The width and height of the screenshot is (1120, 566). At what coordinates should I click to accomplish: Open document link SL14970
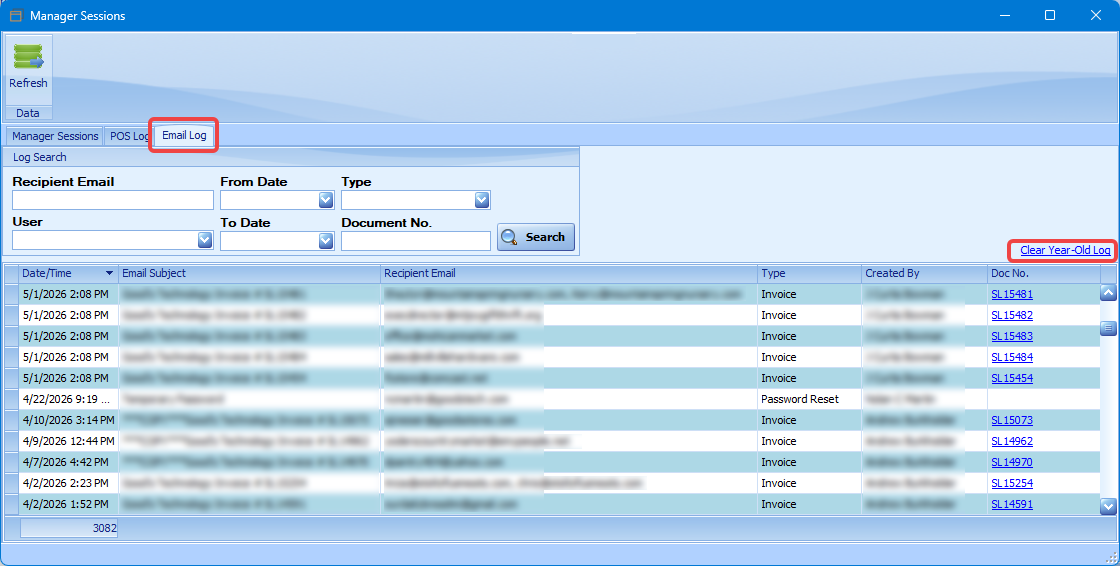click(1011, 462)
